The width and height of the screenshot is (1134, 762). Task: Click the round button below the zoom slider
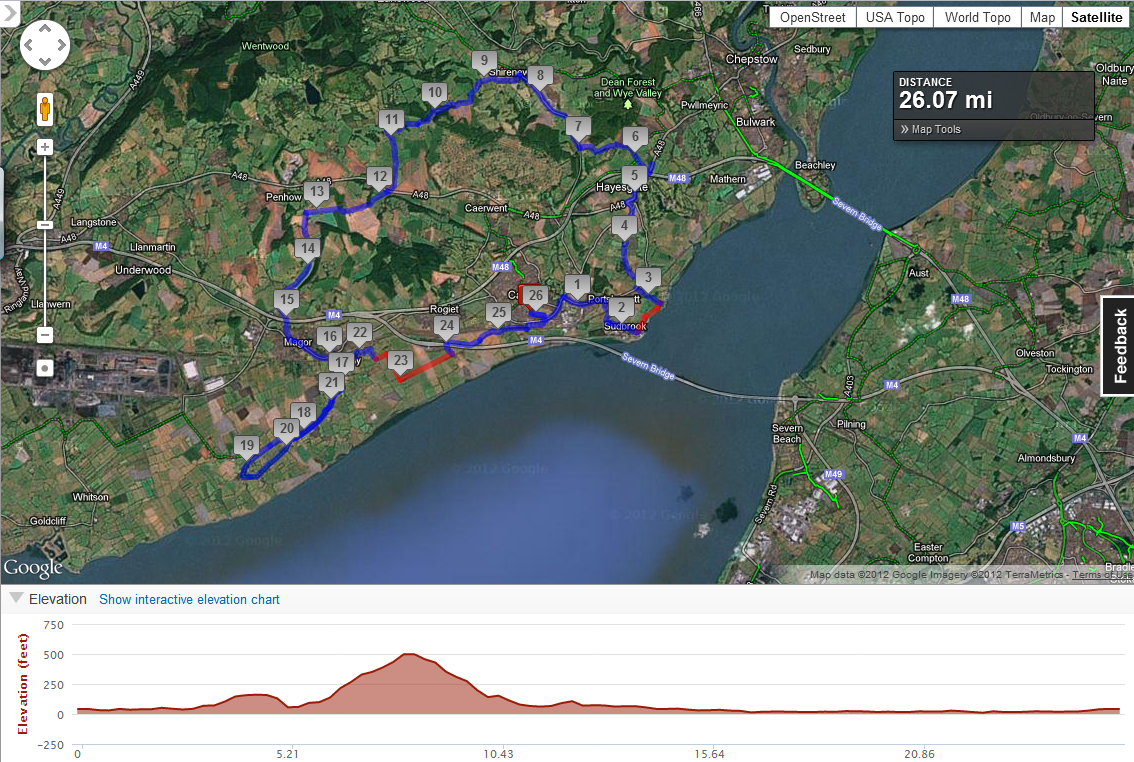click(x=45, y=368)
